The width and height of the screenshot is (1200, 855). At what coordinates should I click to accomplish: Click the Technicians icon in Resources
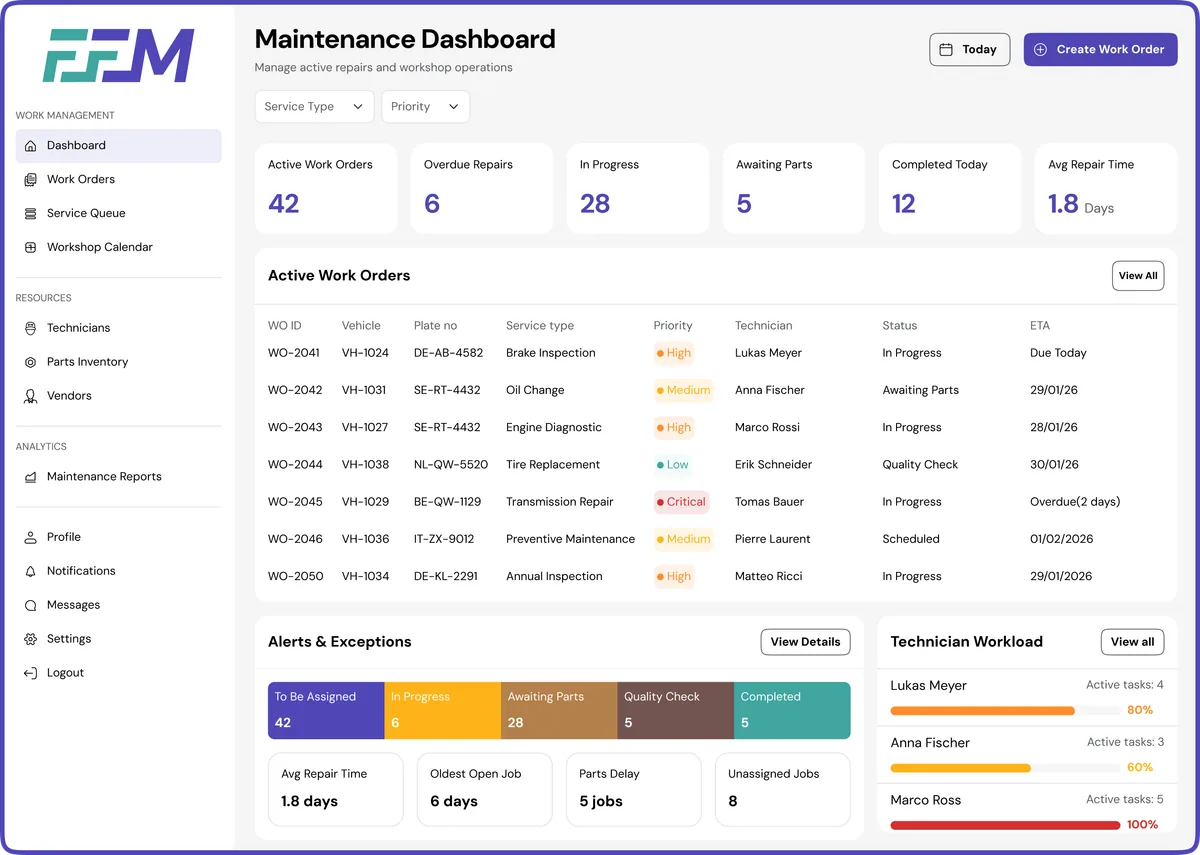(x=30, y=328)
